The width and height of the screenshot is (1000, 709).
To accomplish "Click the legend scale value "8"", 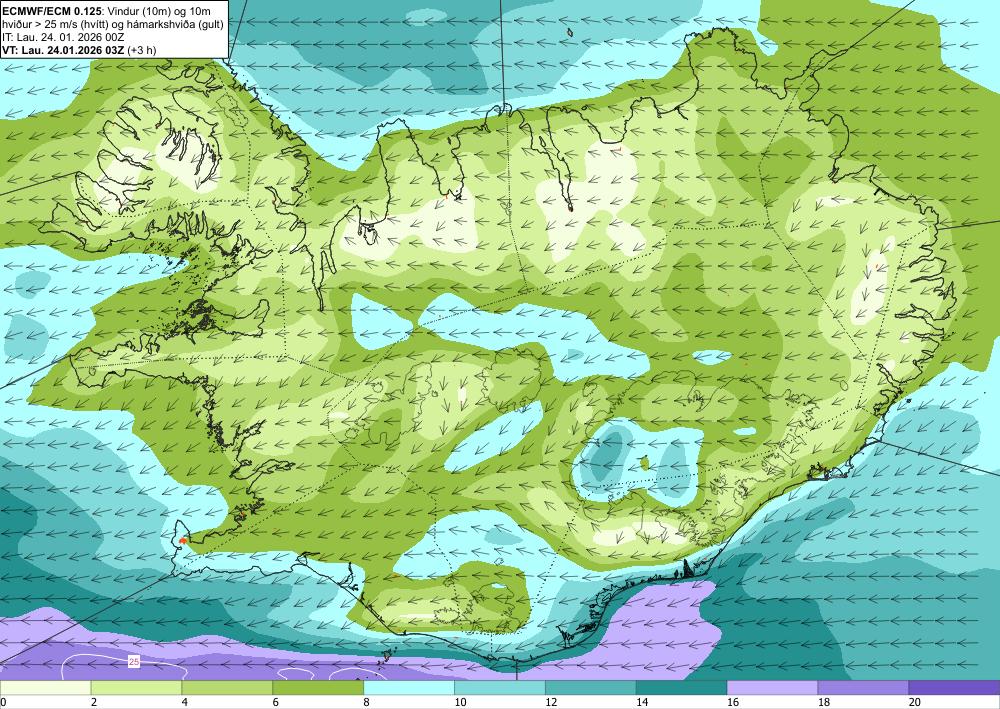I will (x=367, y=703).
